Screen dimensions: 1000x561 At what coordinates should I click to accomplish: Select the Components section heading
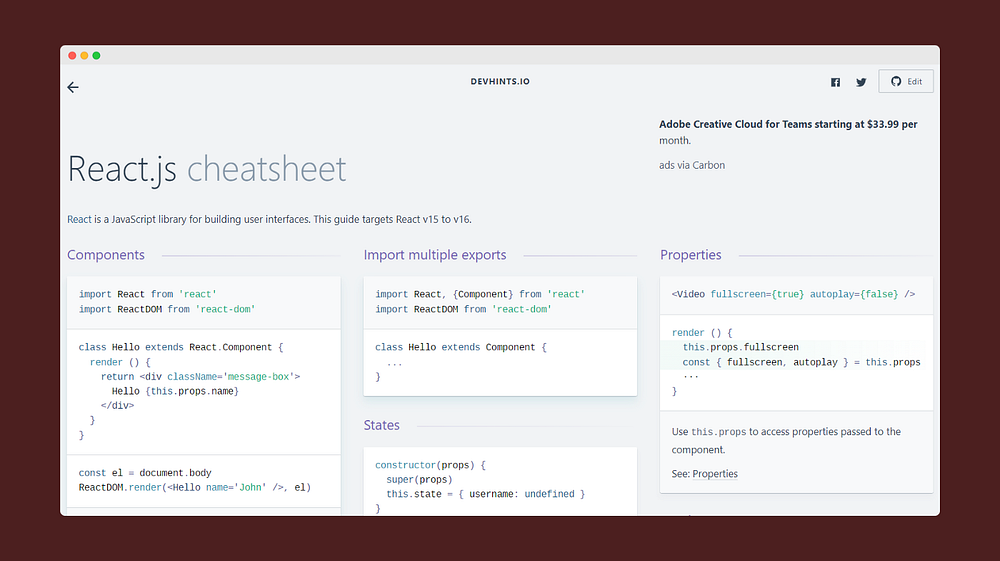[106, 255]
